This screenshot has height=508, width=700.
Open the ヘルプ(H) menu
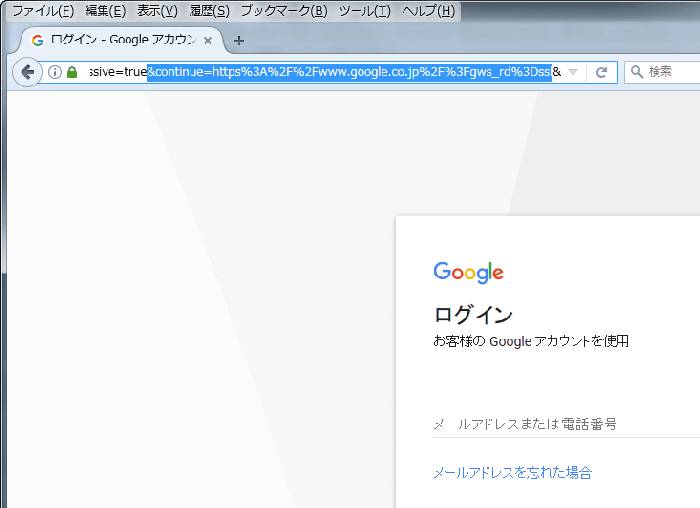click(428, 11)
